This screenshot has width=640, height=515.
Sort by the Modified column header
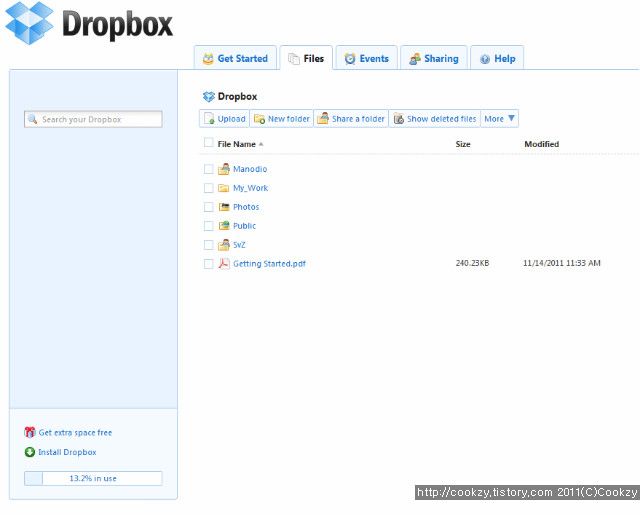(541, 144)
